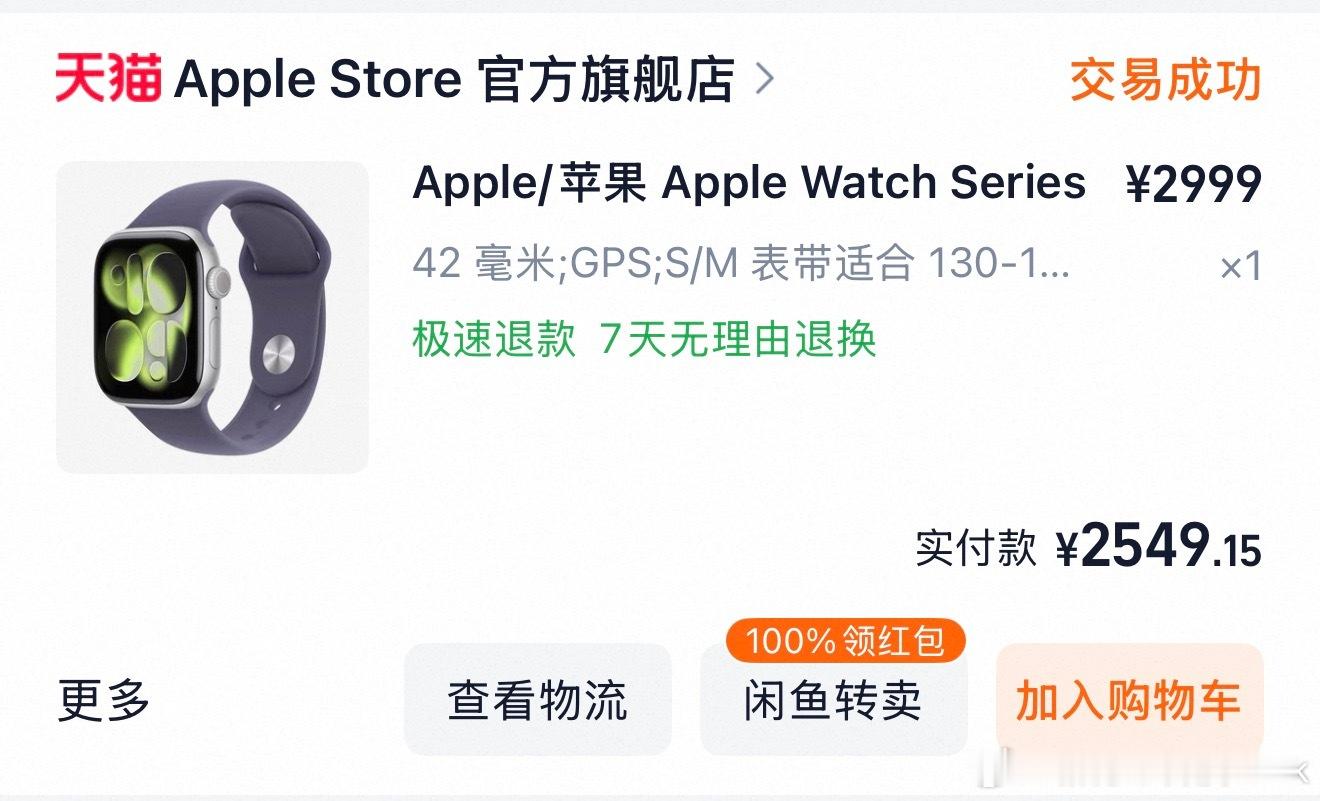Screen dimensions: 1320x801
Task: Check the ¥2999 listed price
Action: (x=1194, y=184)
